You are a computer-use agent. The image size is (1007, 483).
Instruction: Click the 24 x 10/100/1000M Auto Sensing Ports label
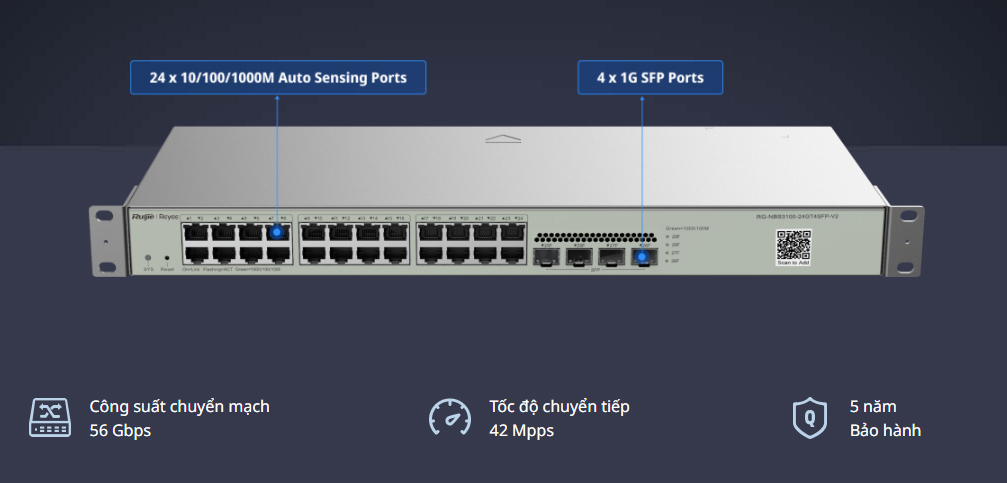point(278,77)
